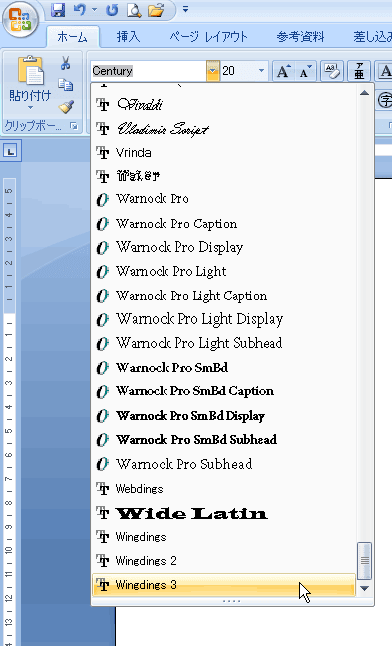392x646 pixels.
Task: Select the format painter brush
Action: coord(66,106)
